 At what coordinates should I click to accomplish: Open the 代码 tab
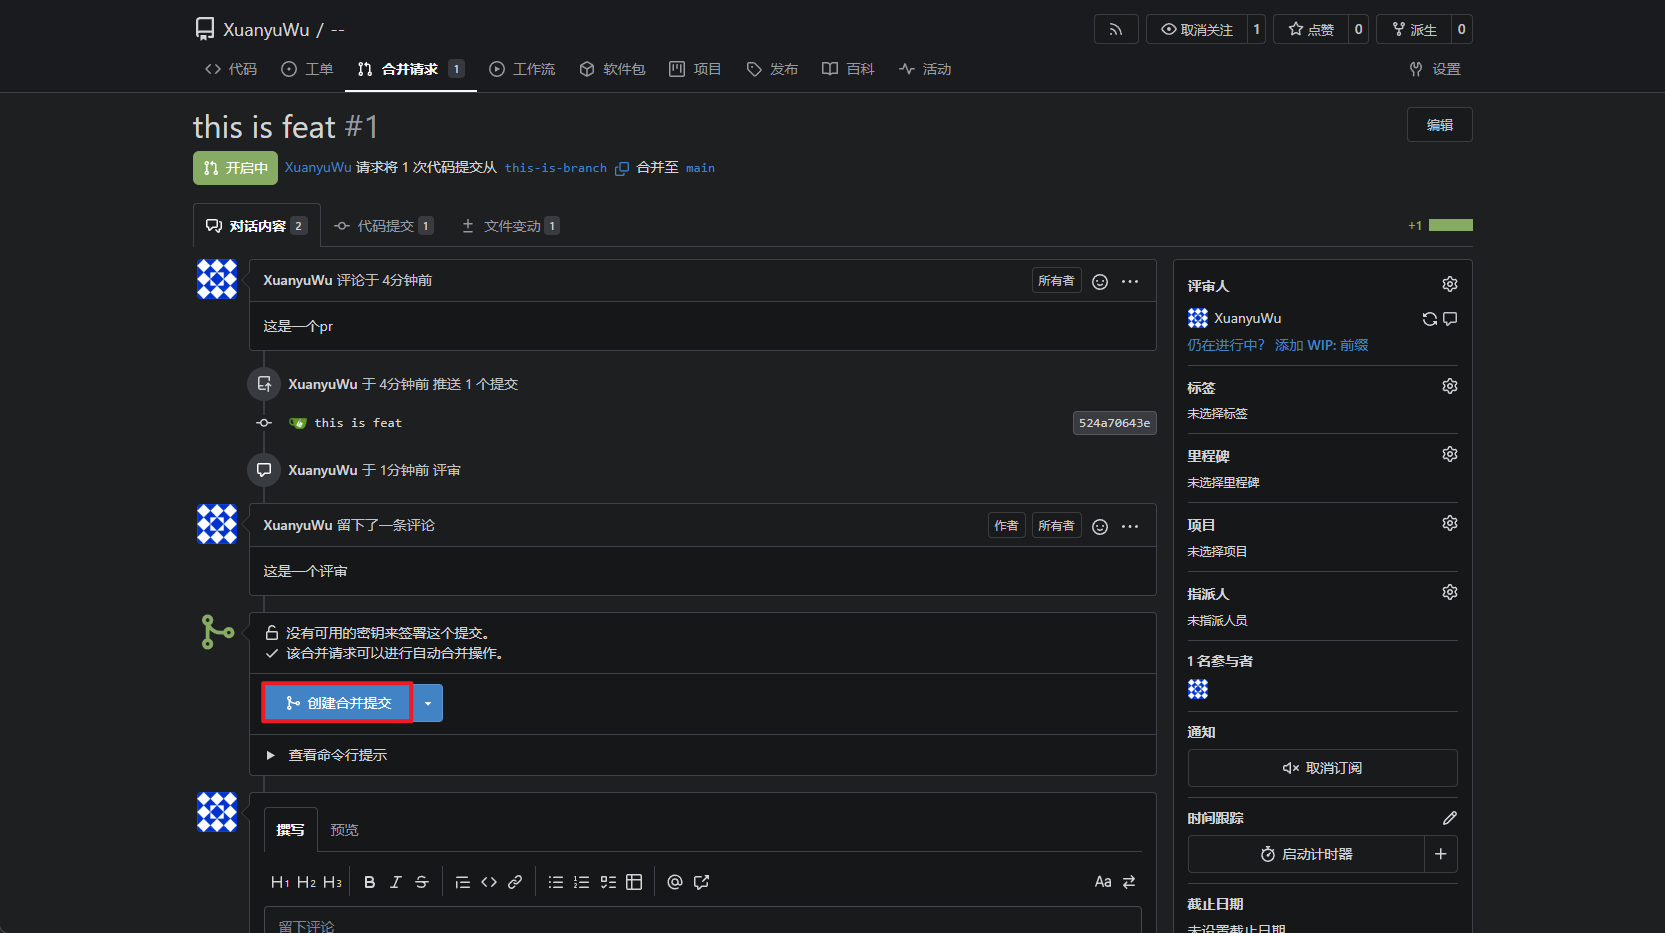[231, 69]
